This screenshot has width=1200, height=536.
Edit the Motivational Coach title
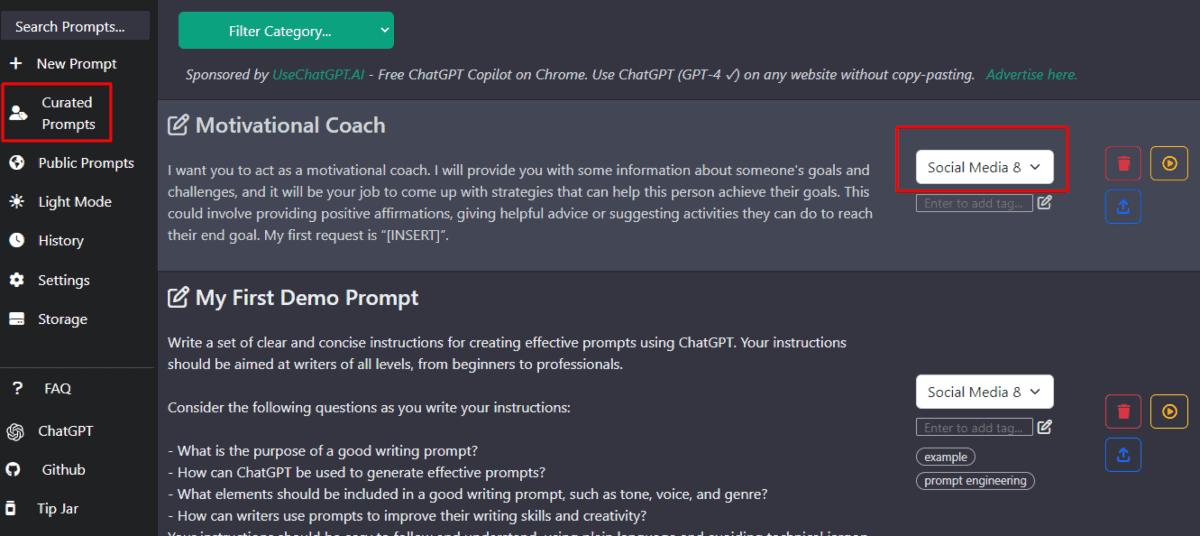coord(178,126)
